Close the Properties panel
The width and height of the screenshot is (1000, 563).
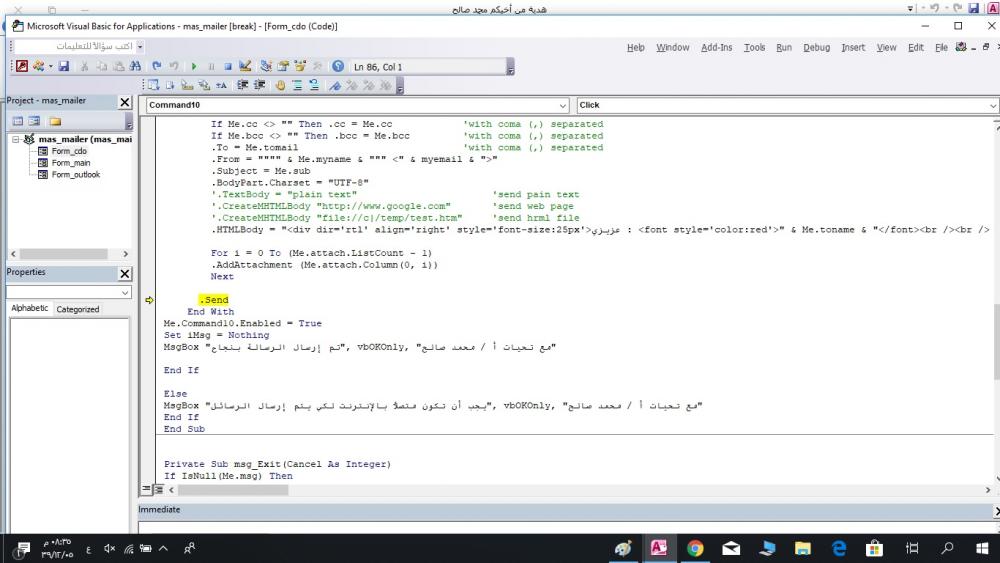tap(125, 274)
